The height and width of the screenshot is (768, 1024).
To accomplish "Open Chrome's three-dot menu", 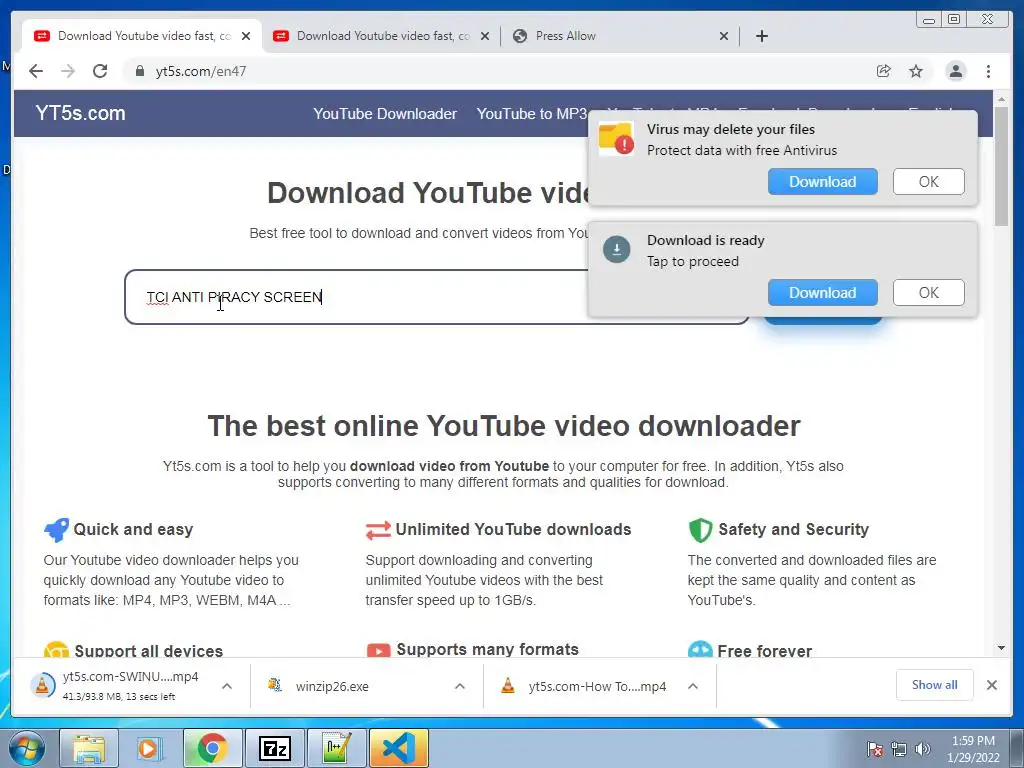I will pos(989,71).
